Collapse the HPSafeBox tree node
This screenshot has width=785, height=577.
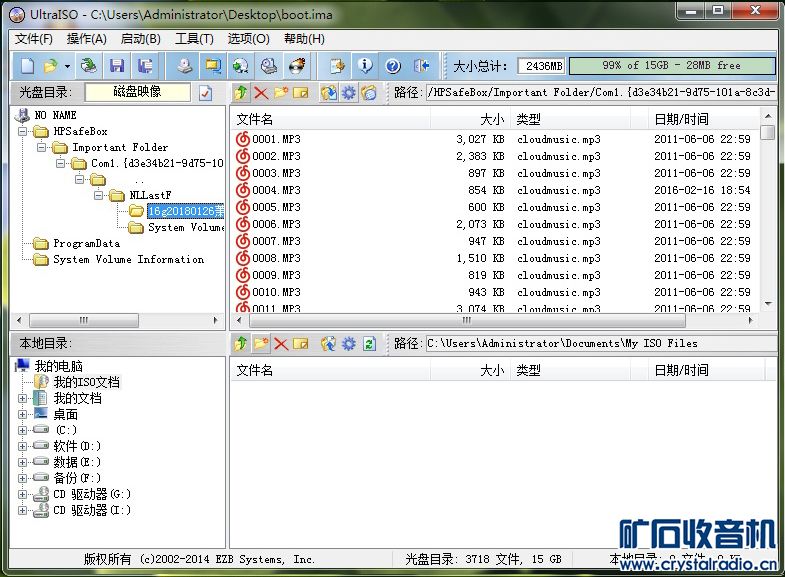point(23,132)
